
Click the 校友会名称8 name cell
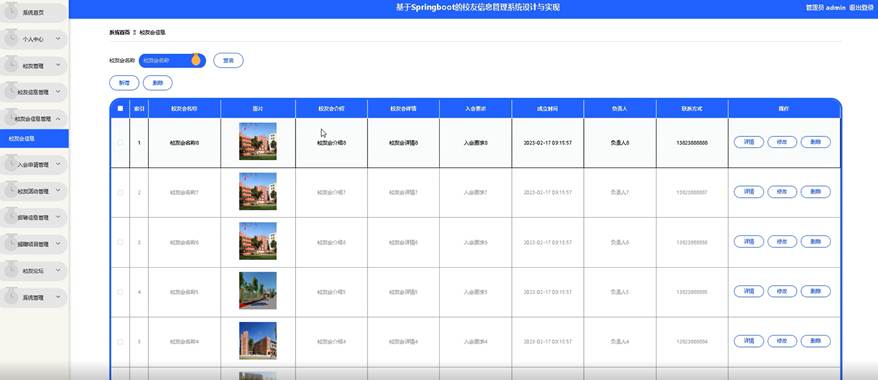tap(184, 143)
